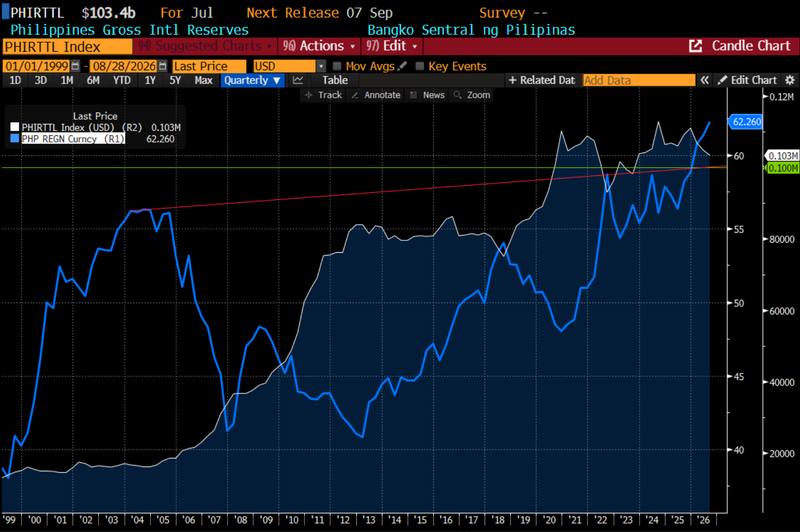Enable the Key Events checkbox
This screenshot has width=800, height=532.
(419, 66)
